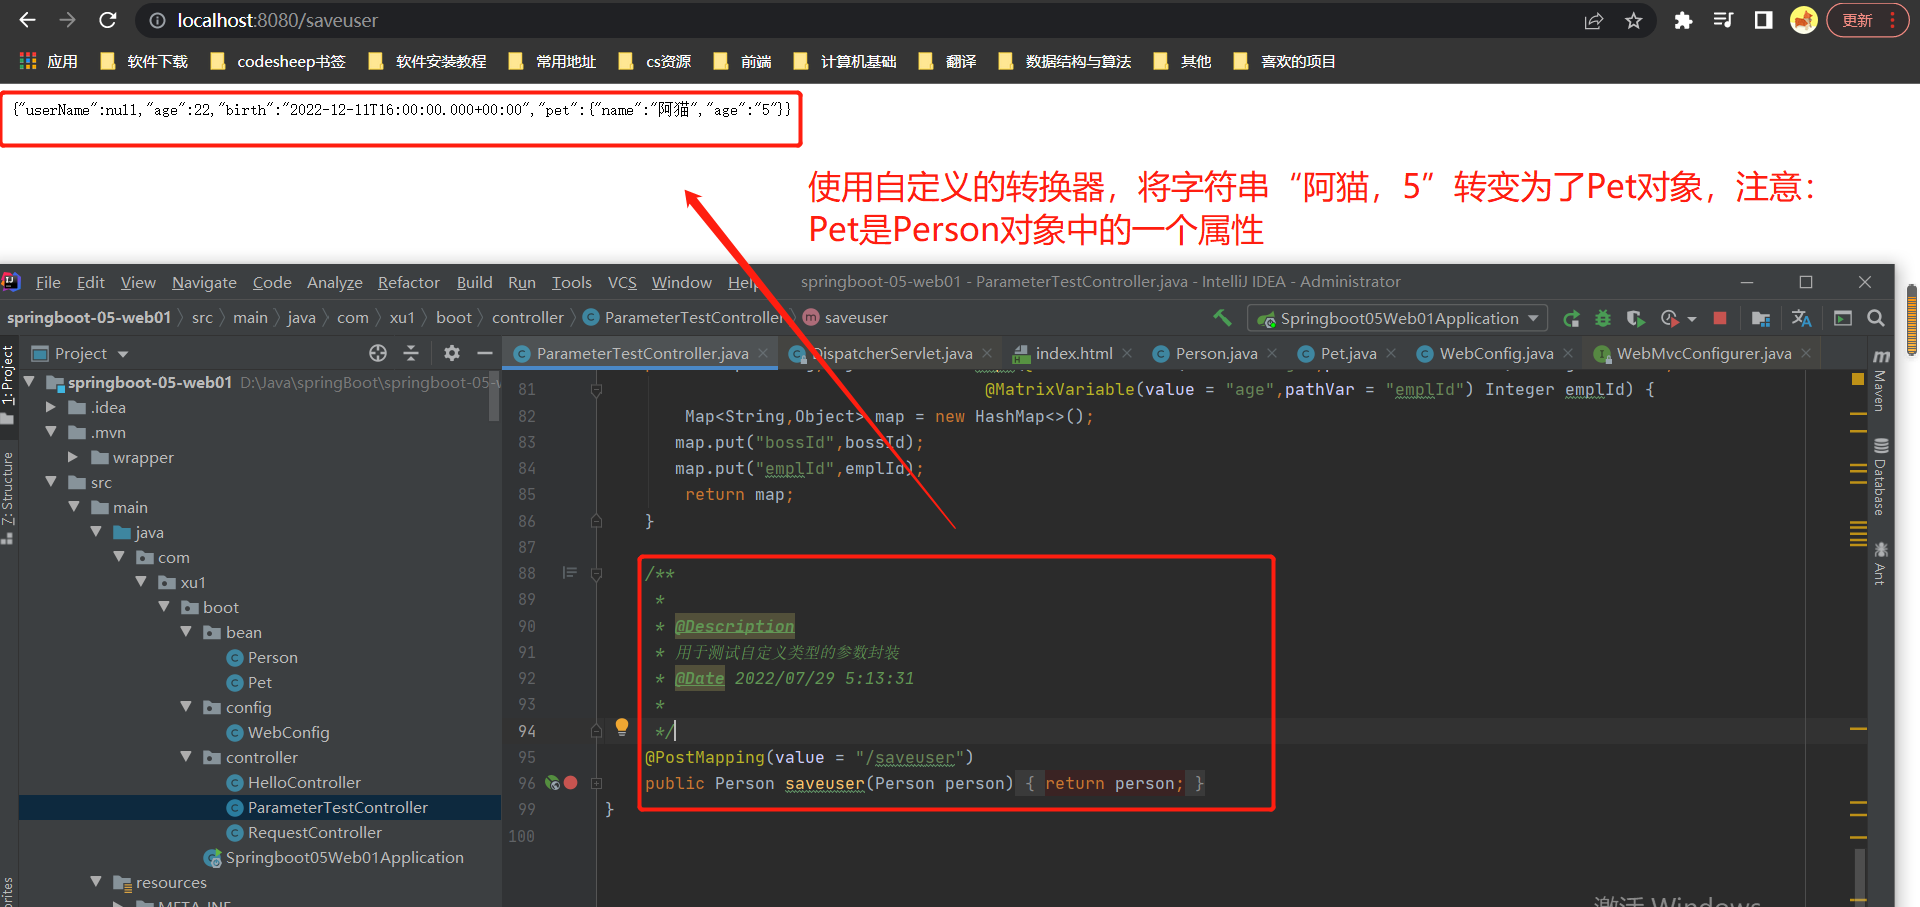Click the gutter run icon on line 96
The width and height of the screenshot is (1920, 907).
pos(553,783)
